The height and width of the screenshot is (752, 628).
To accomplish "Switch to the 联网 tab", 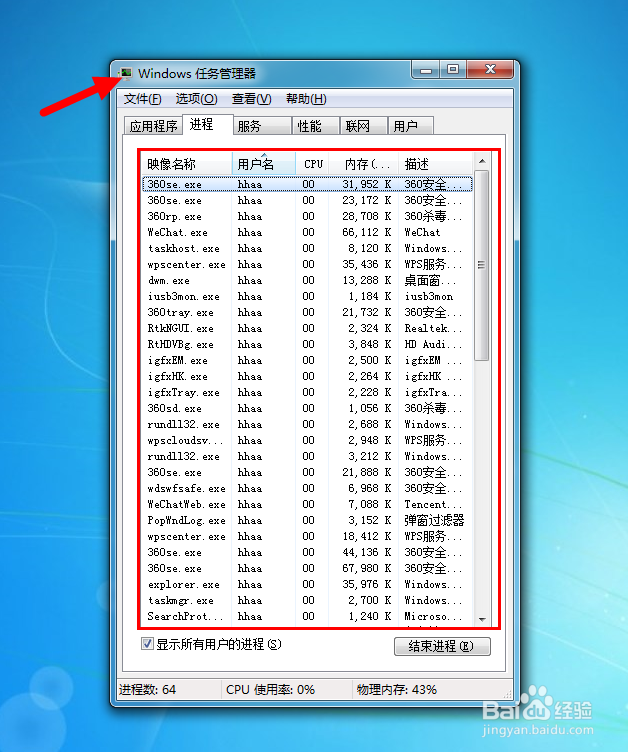I will [x=364, y=126].
